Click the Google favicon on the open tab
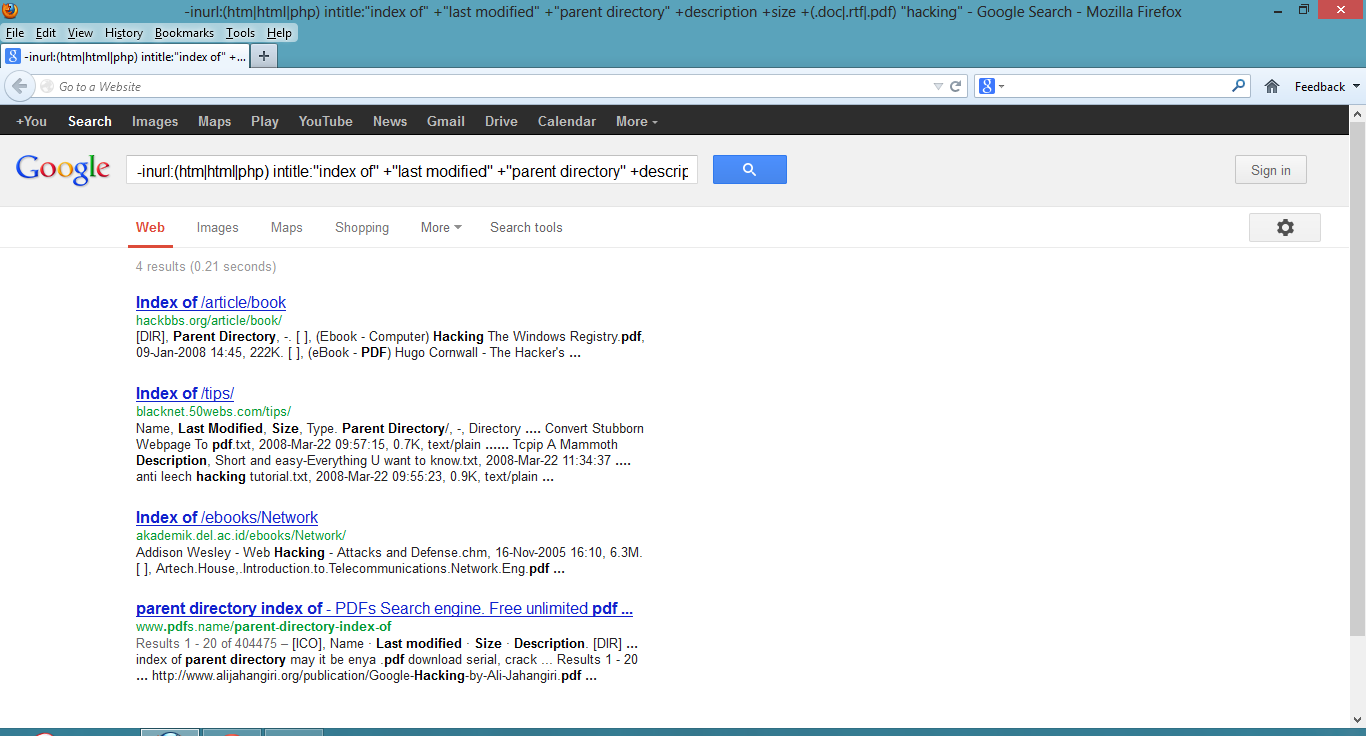 [x=13, y=56]
